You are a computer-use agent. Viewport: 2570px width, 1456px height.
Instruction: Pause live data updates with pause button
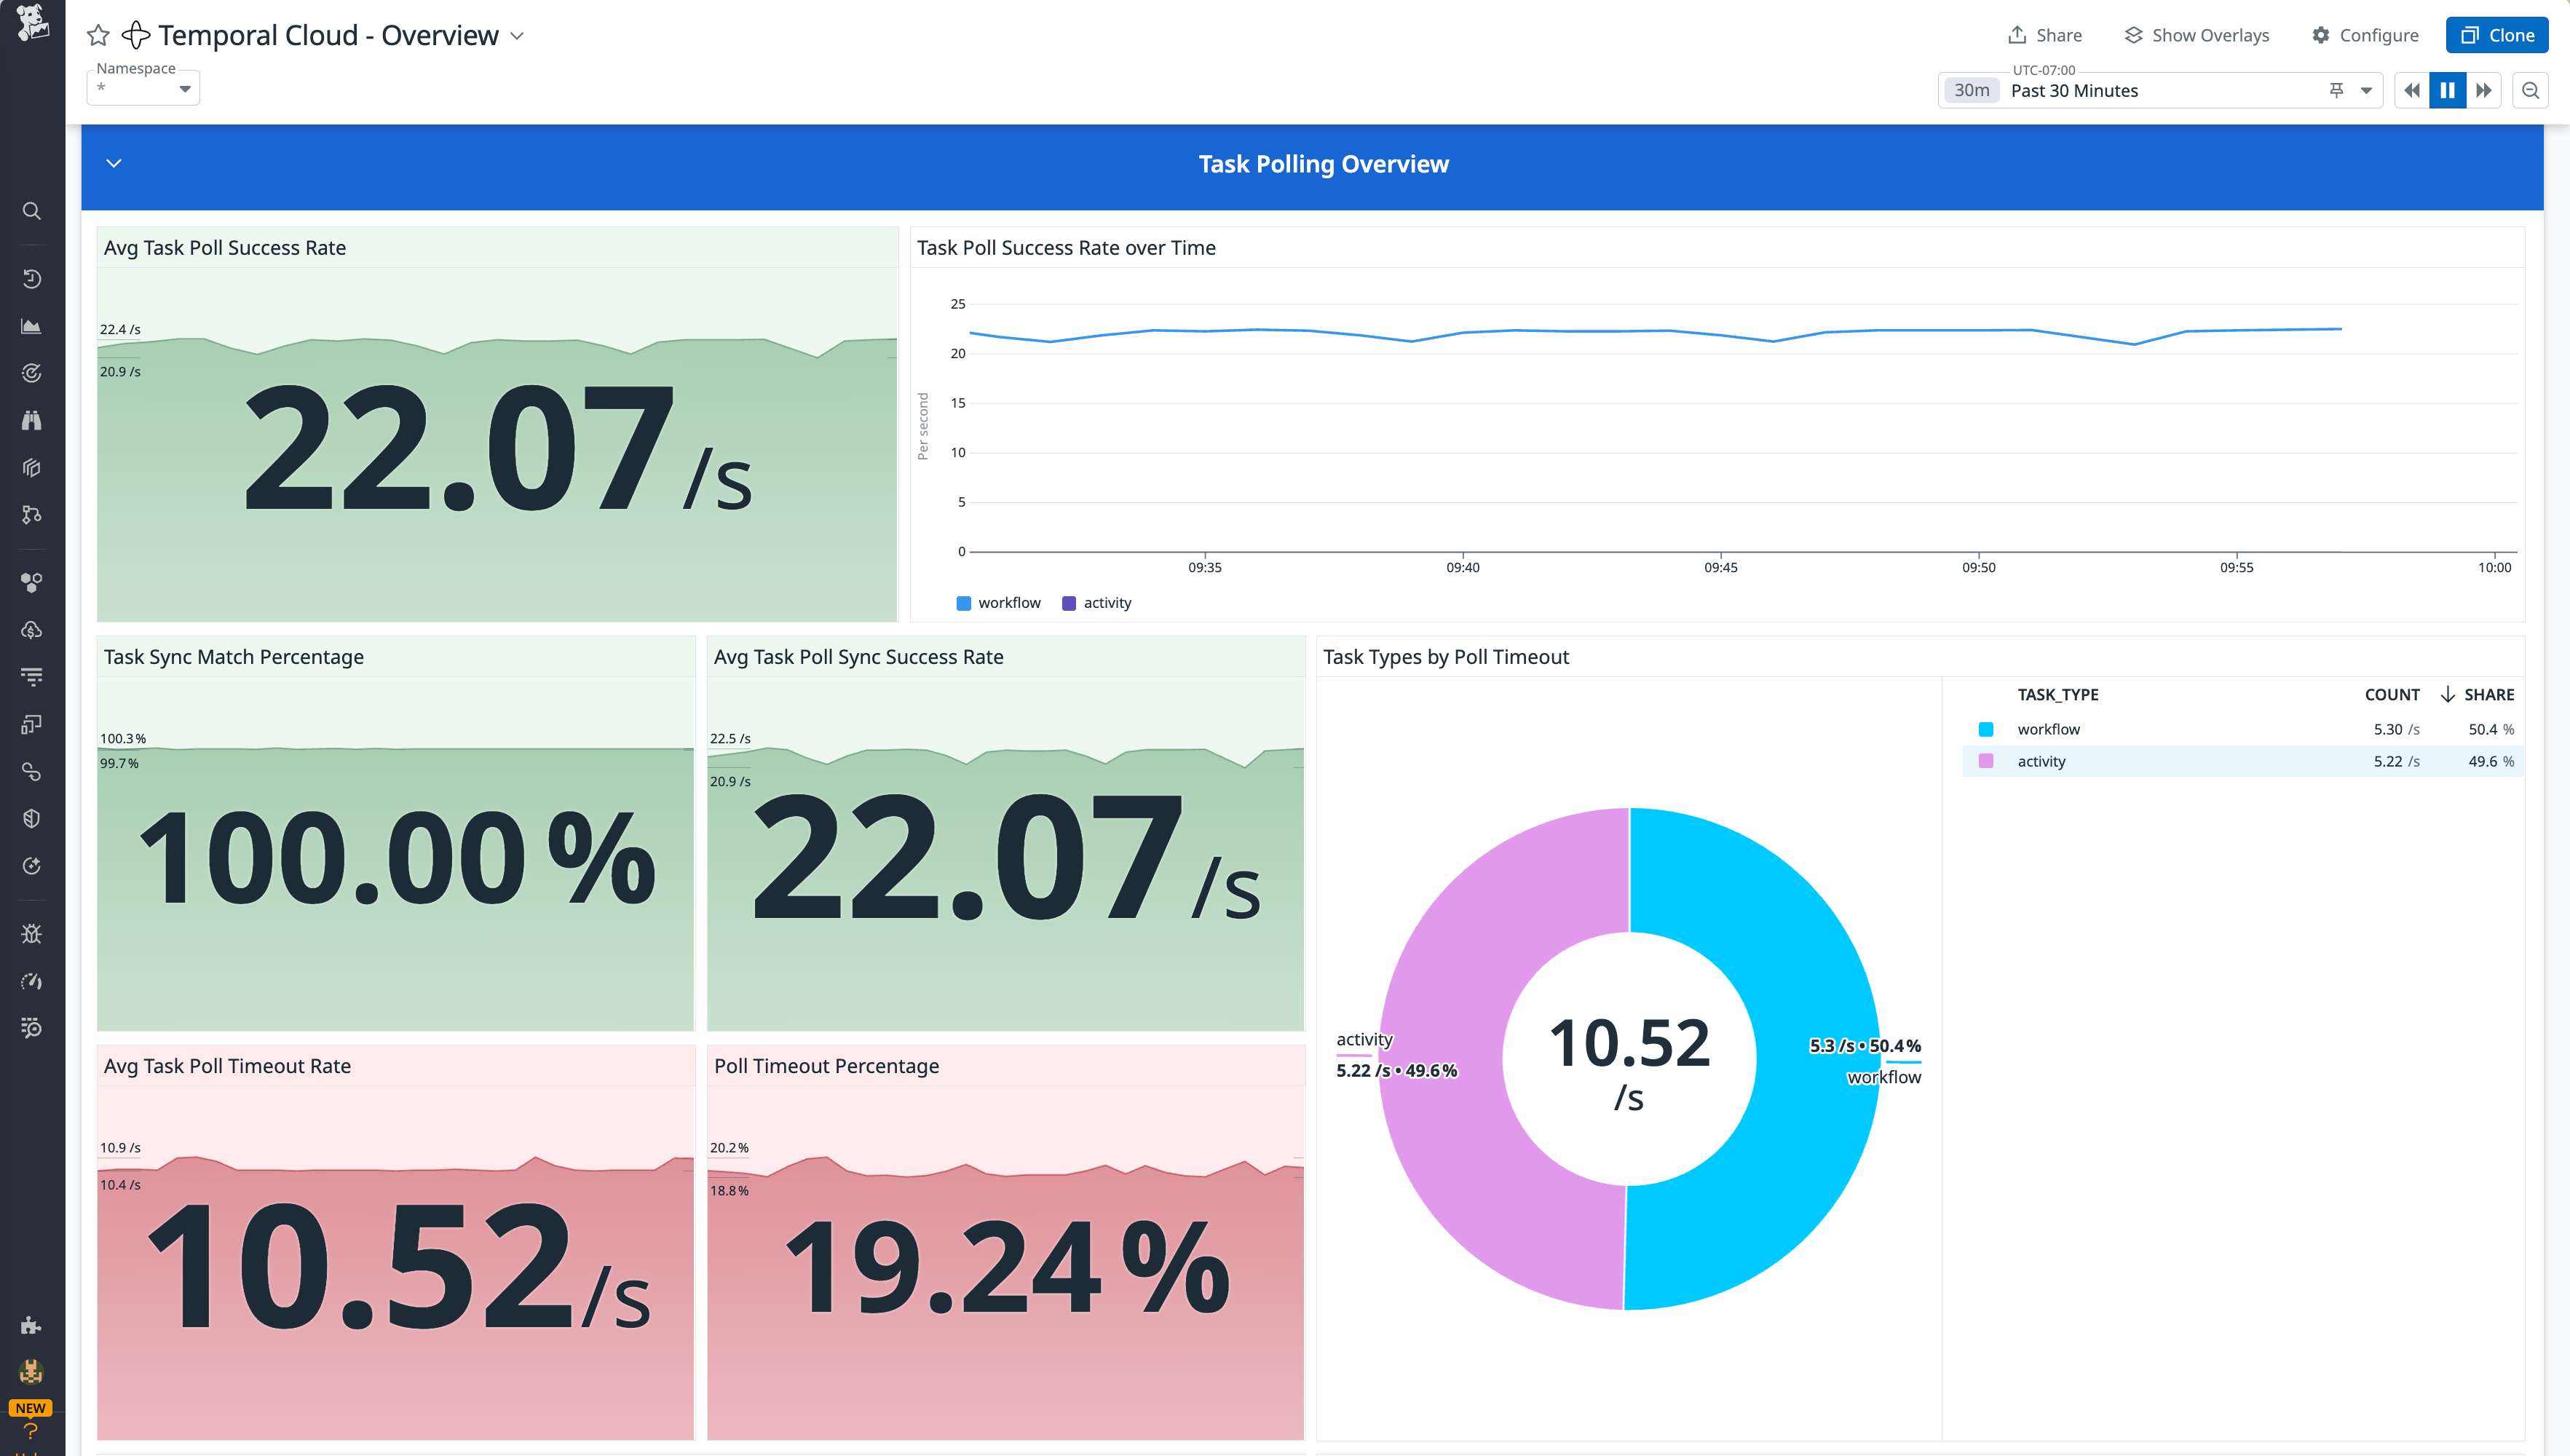2447,90
